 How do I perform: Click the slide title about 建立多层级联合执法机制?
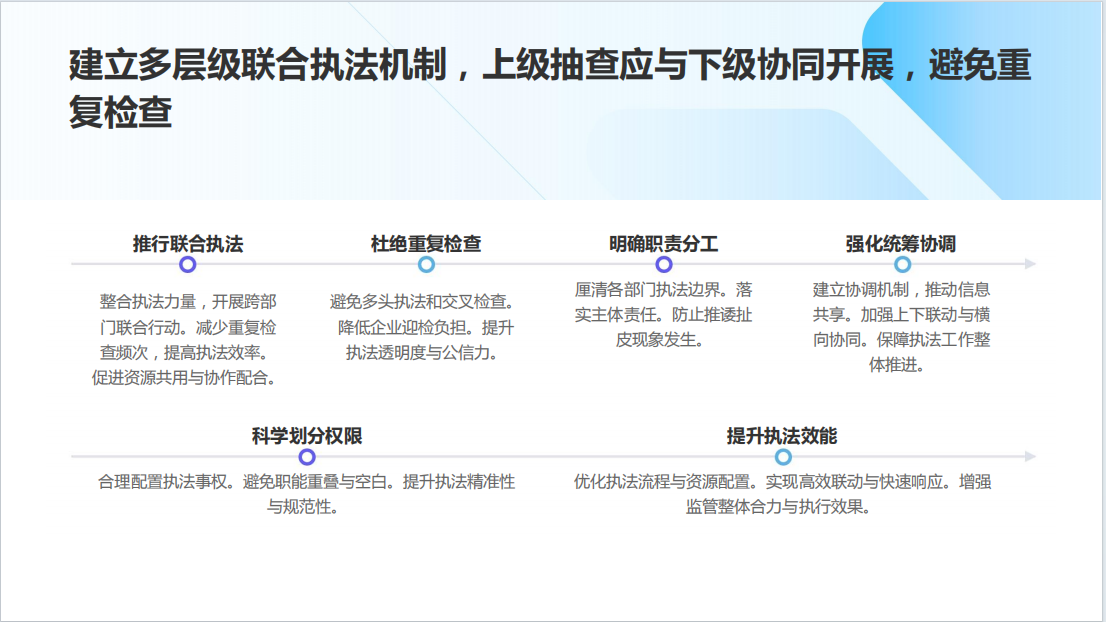[550, 89]
